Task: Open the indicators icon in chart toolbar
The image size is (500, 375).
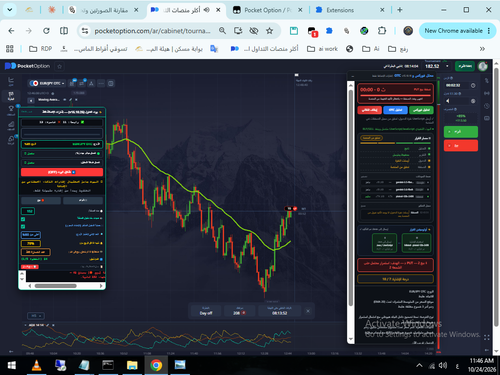Action: (82, 83)
